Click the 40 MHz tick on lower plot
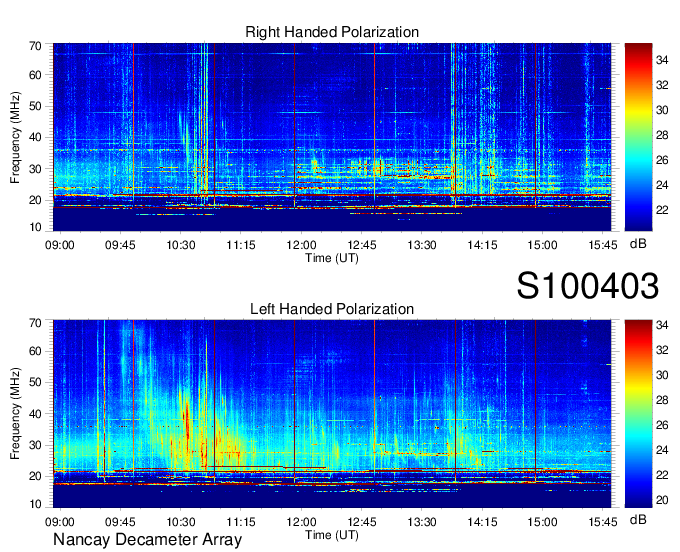The image size is (680, 552). [35, 414]
